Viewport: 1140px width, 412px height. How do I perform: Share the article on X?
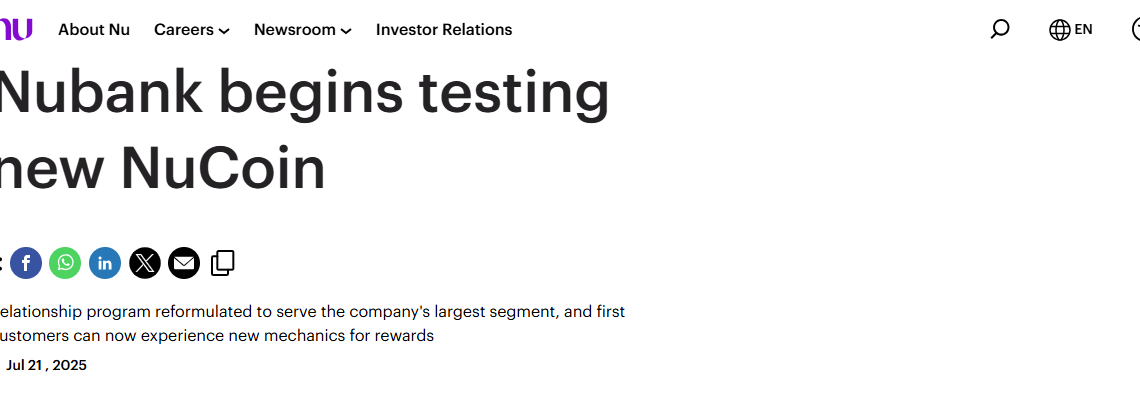(x=145, y=262)
